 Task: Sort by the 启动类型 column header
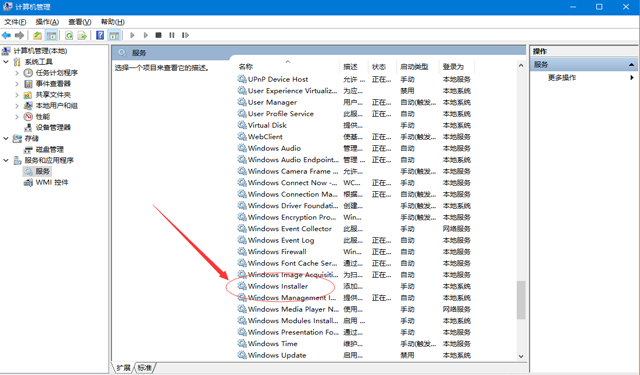(414, 67)
